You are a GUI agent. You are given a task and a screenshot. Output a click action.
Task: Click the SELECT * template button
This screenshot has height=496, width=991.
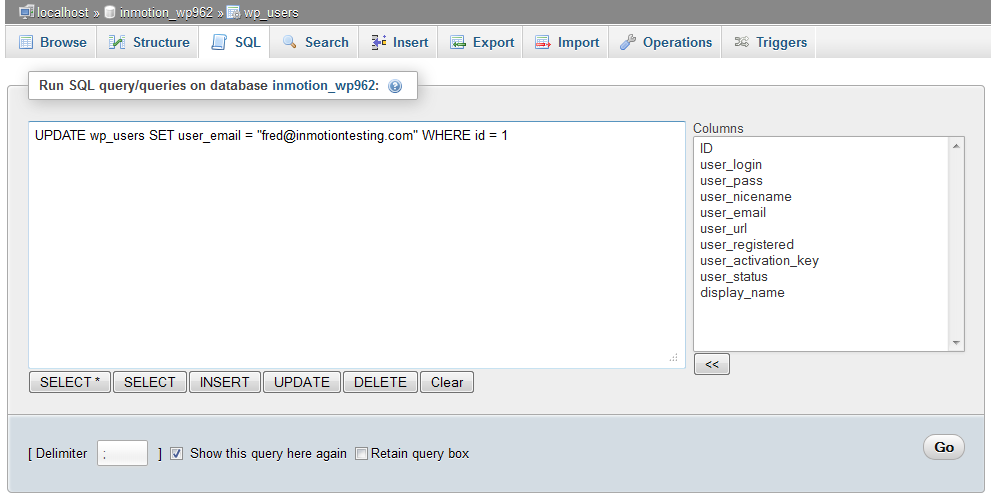click(x=69, y=382)
